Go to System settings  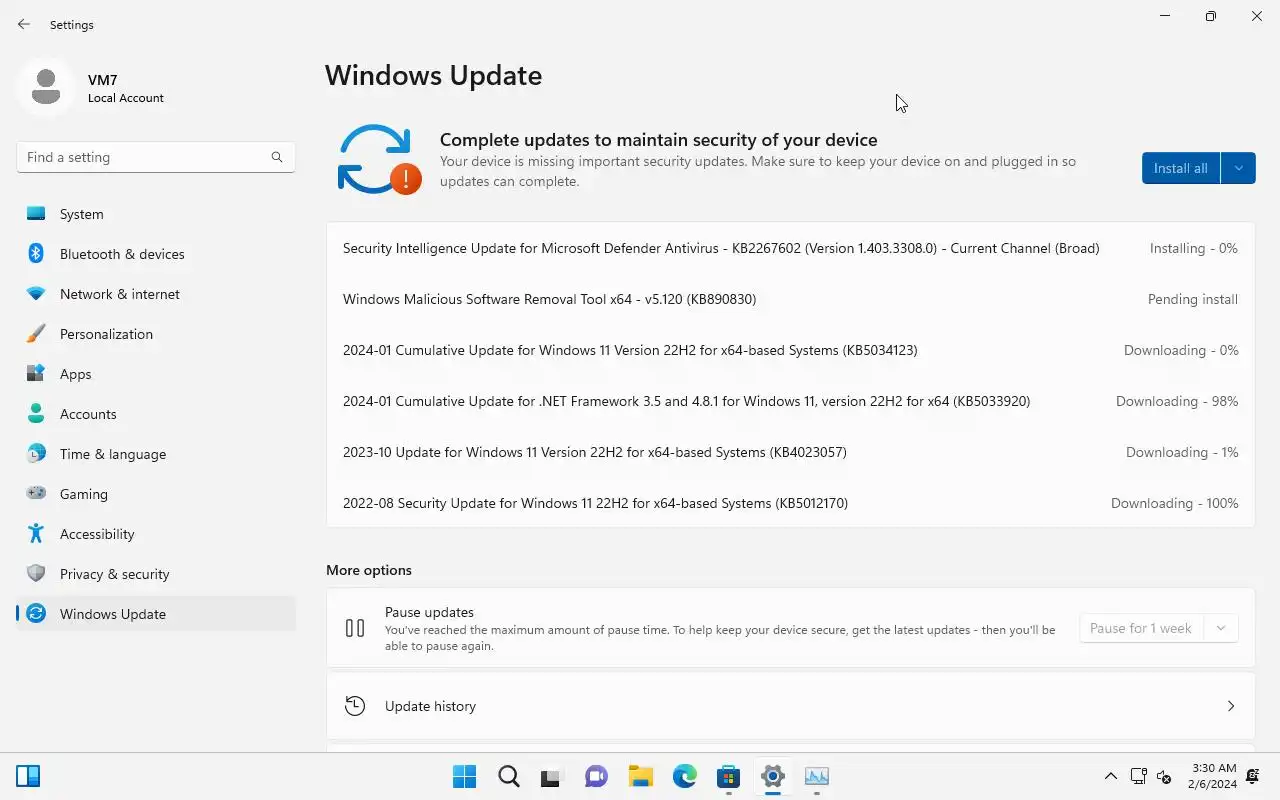[x=156, y=214]
